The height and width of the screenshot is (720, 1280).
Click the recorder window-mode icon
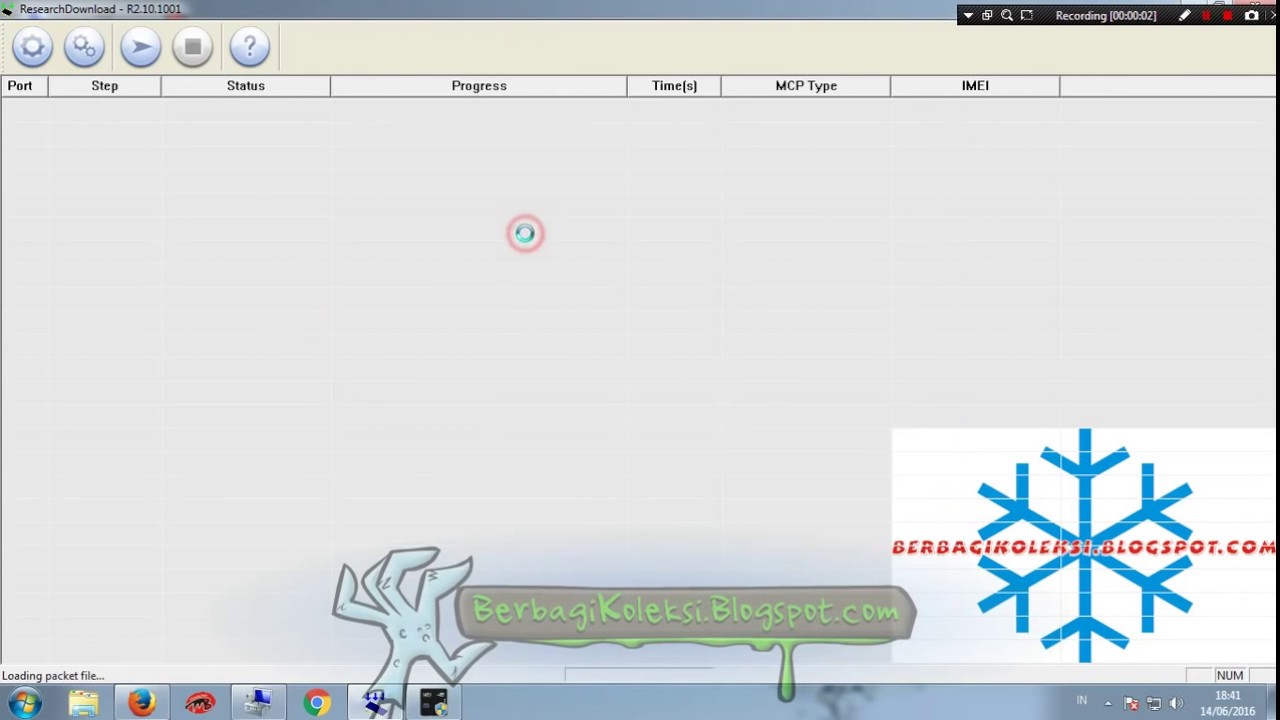987,16
